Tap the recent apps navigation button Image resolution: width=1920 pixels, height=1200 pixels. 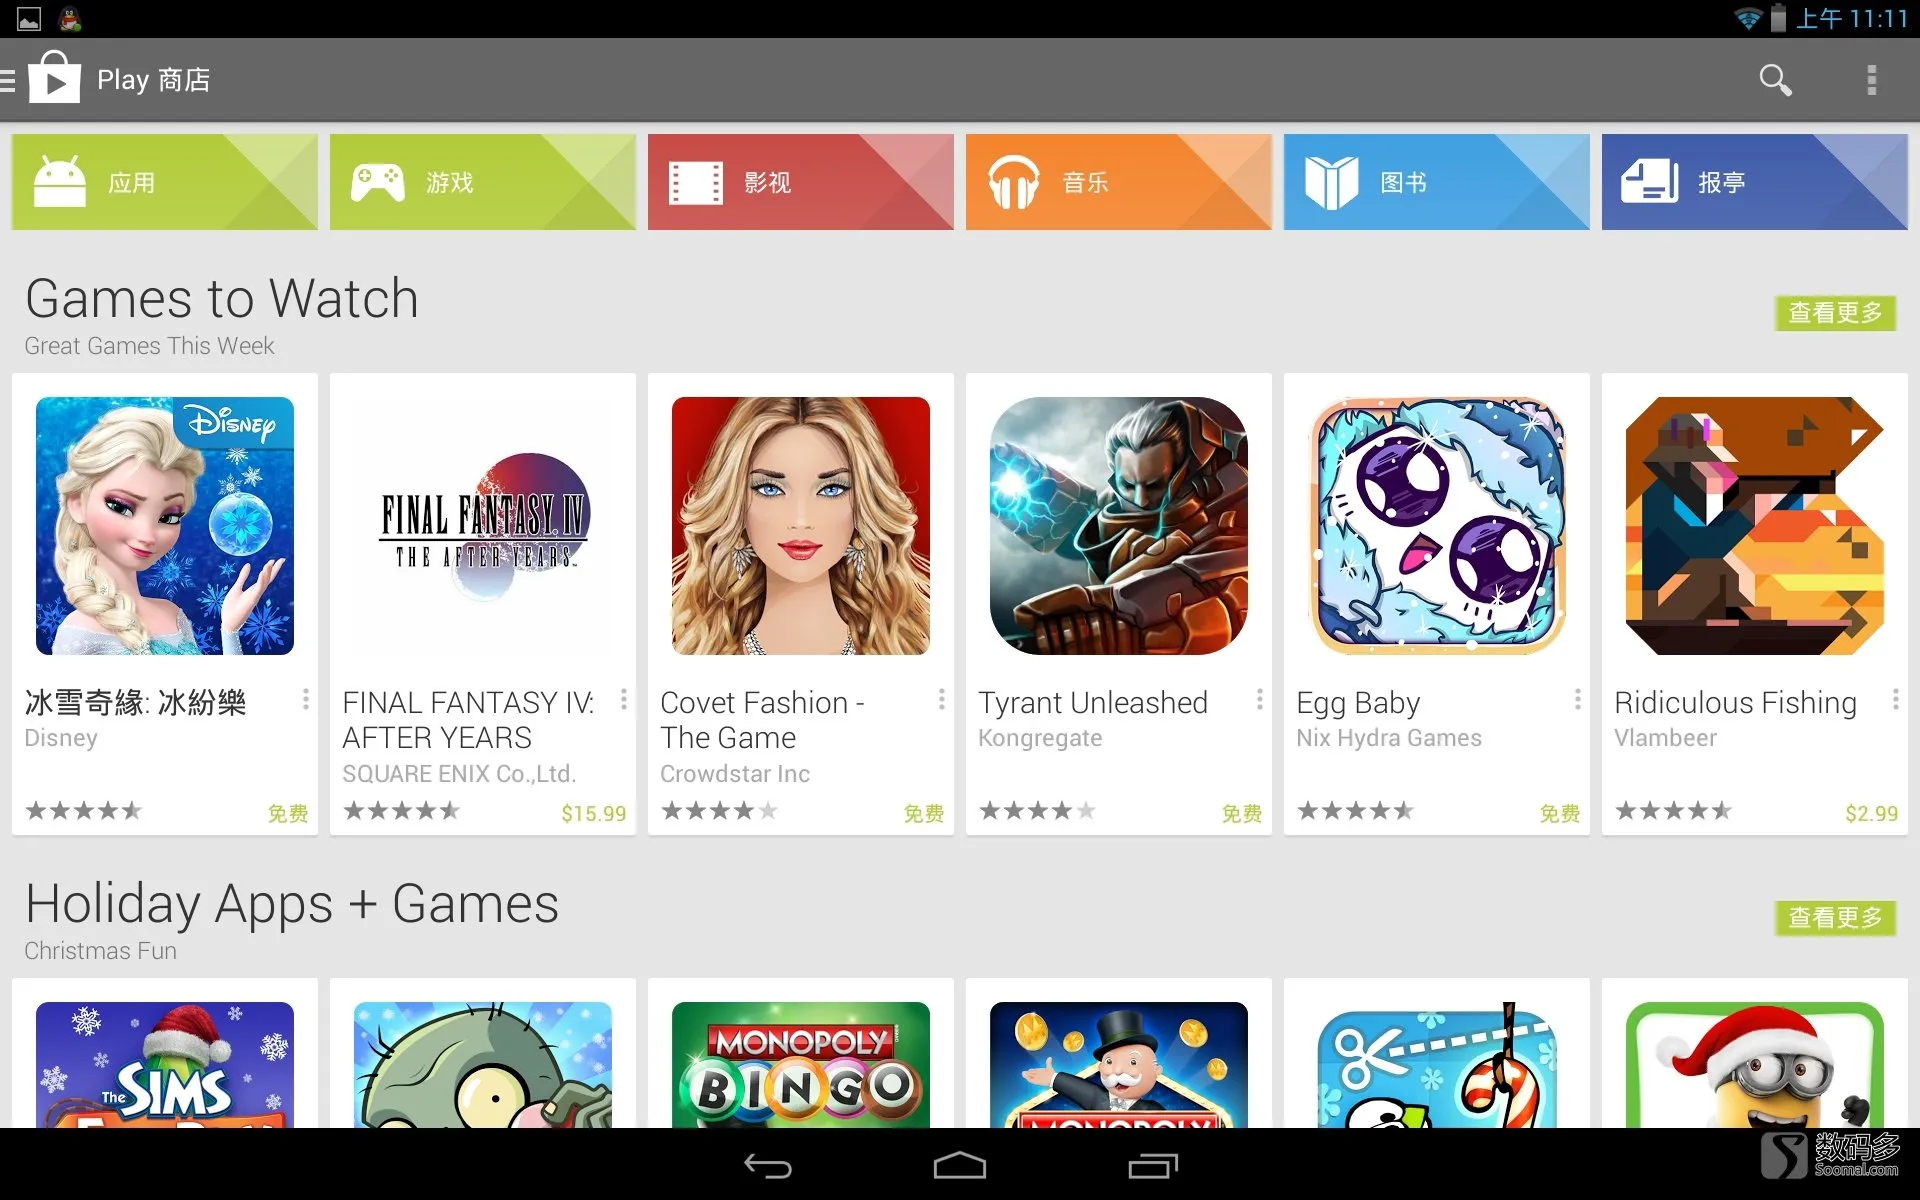point(1152,1166)
